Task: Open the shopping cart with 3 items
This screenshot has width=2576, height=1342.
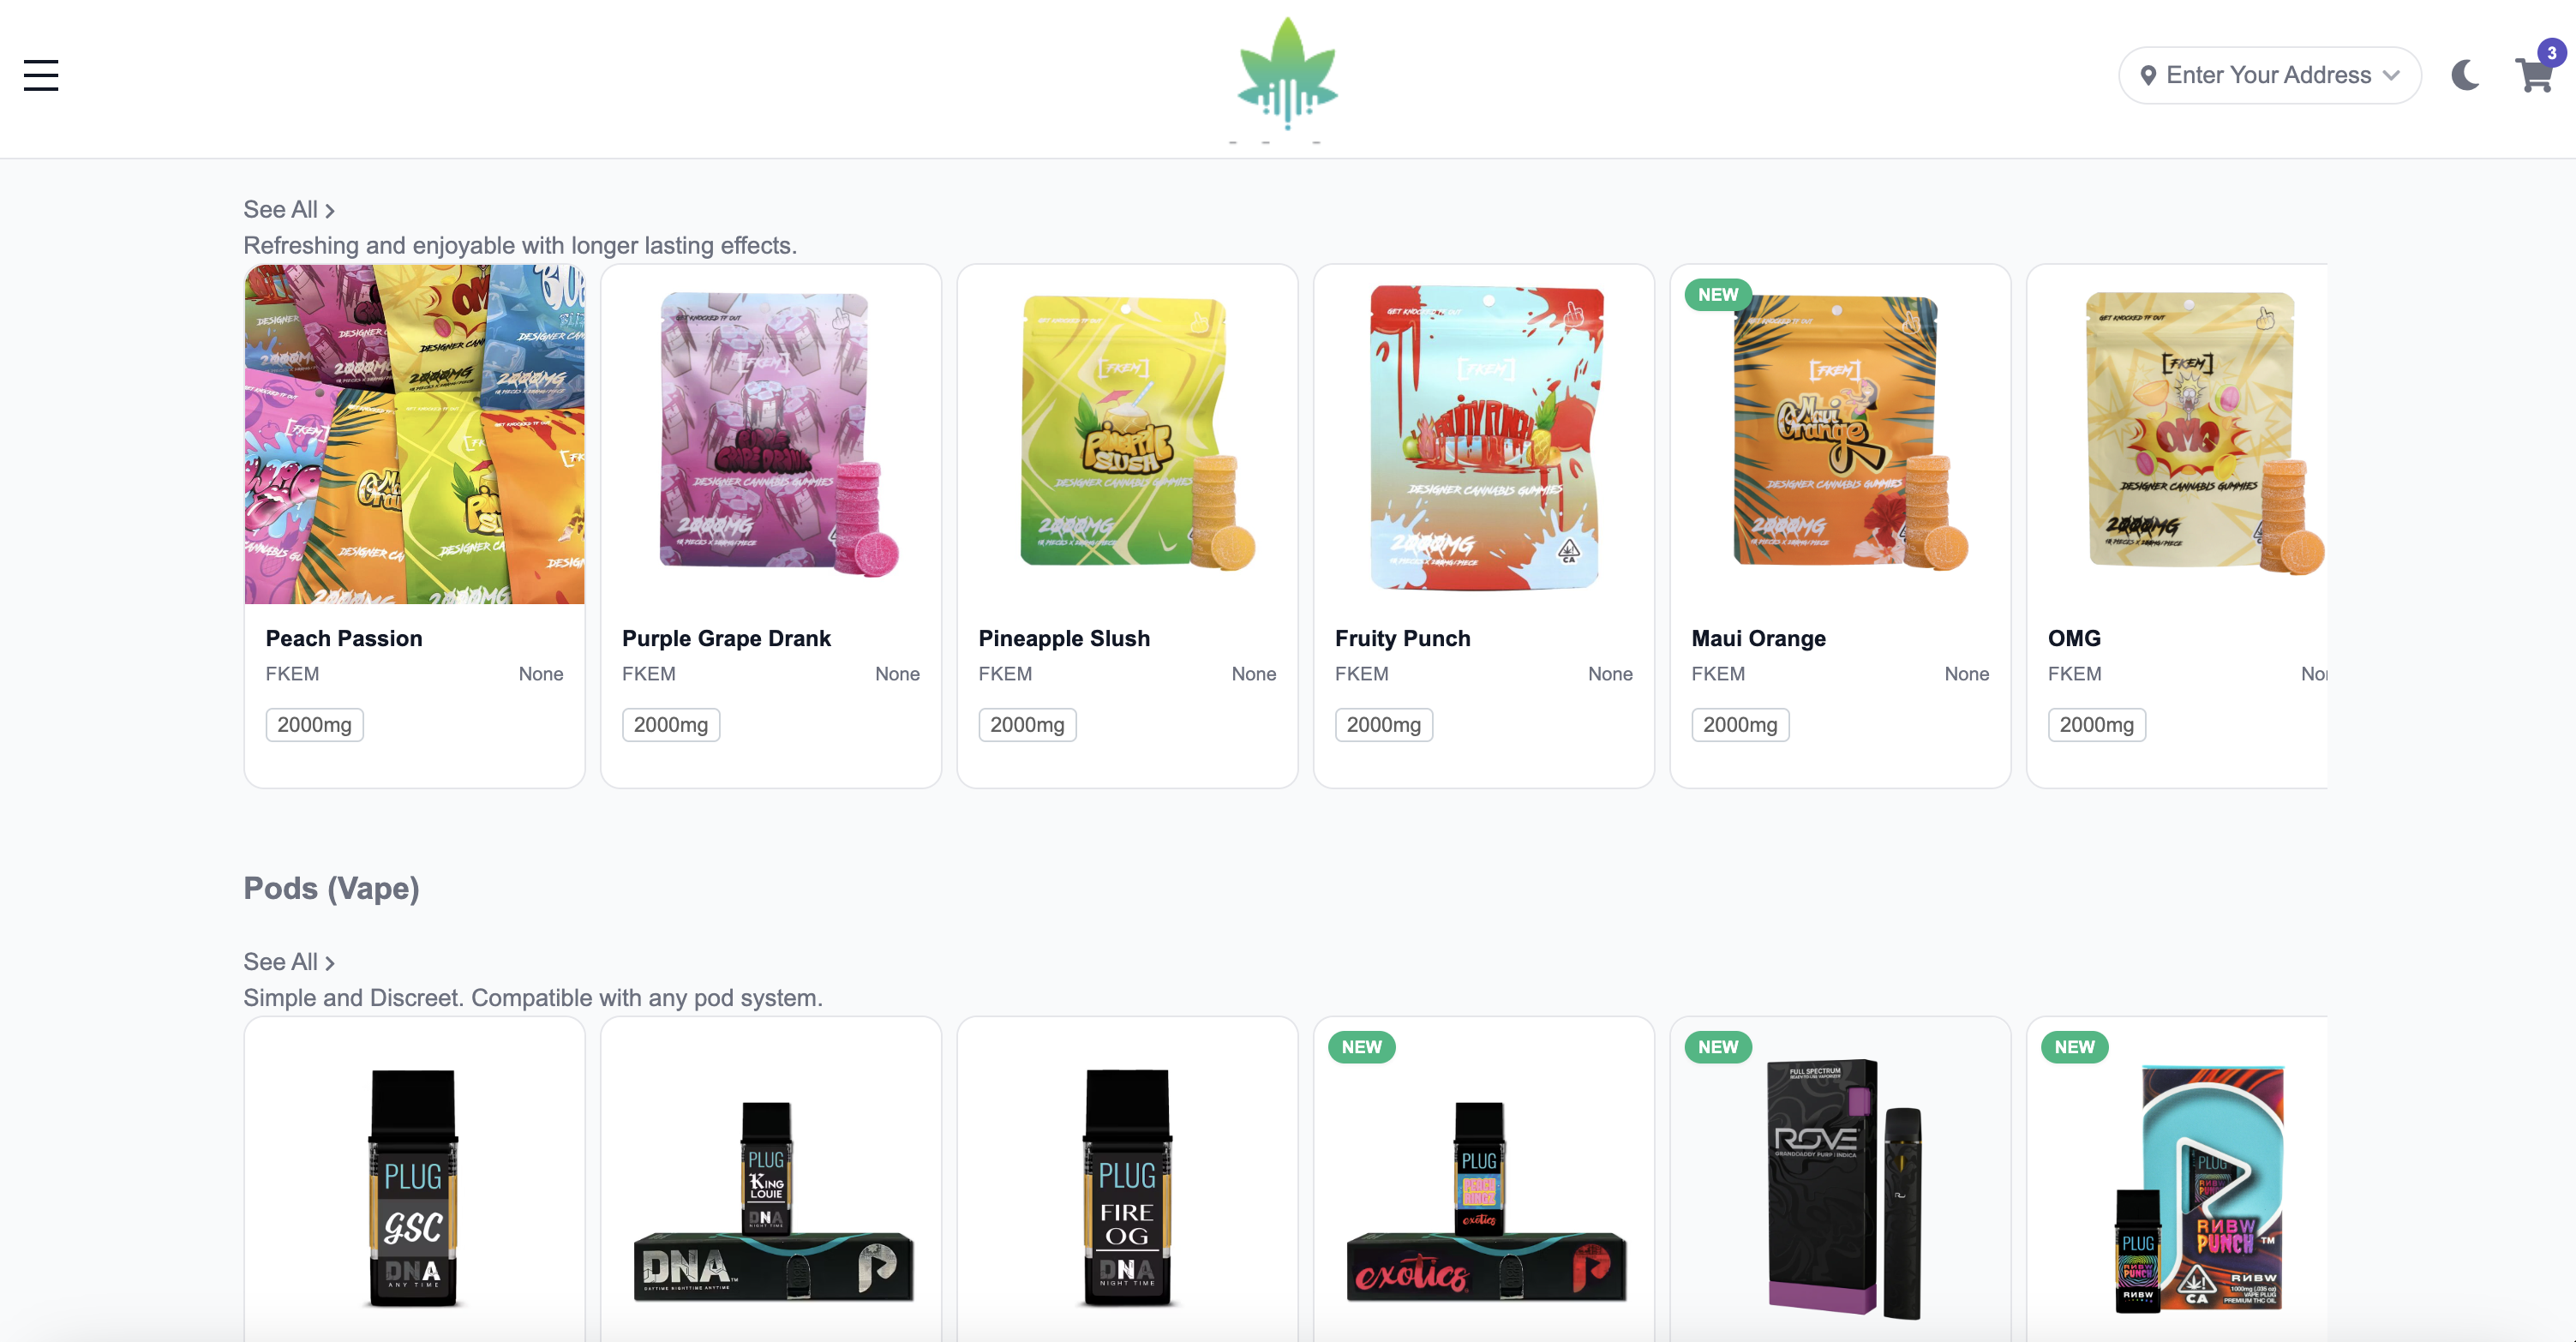Action: coord(2537,73)
